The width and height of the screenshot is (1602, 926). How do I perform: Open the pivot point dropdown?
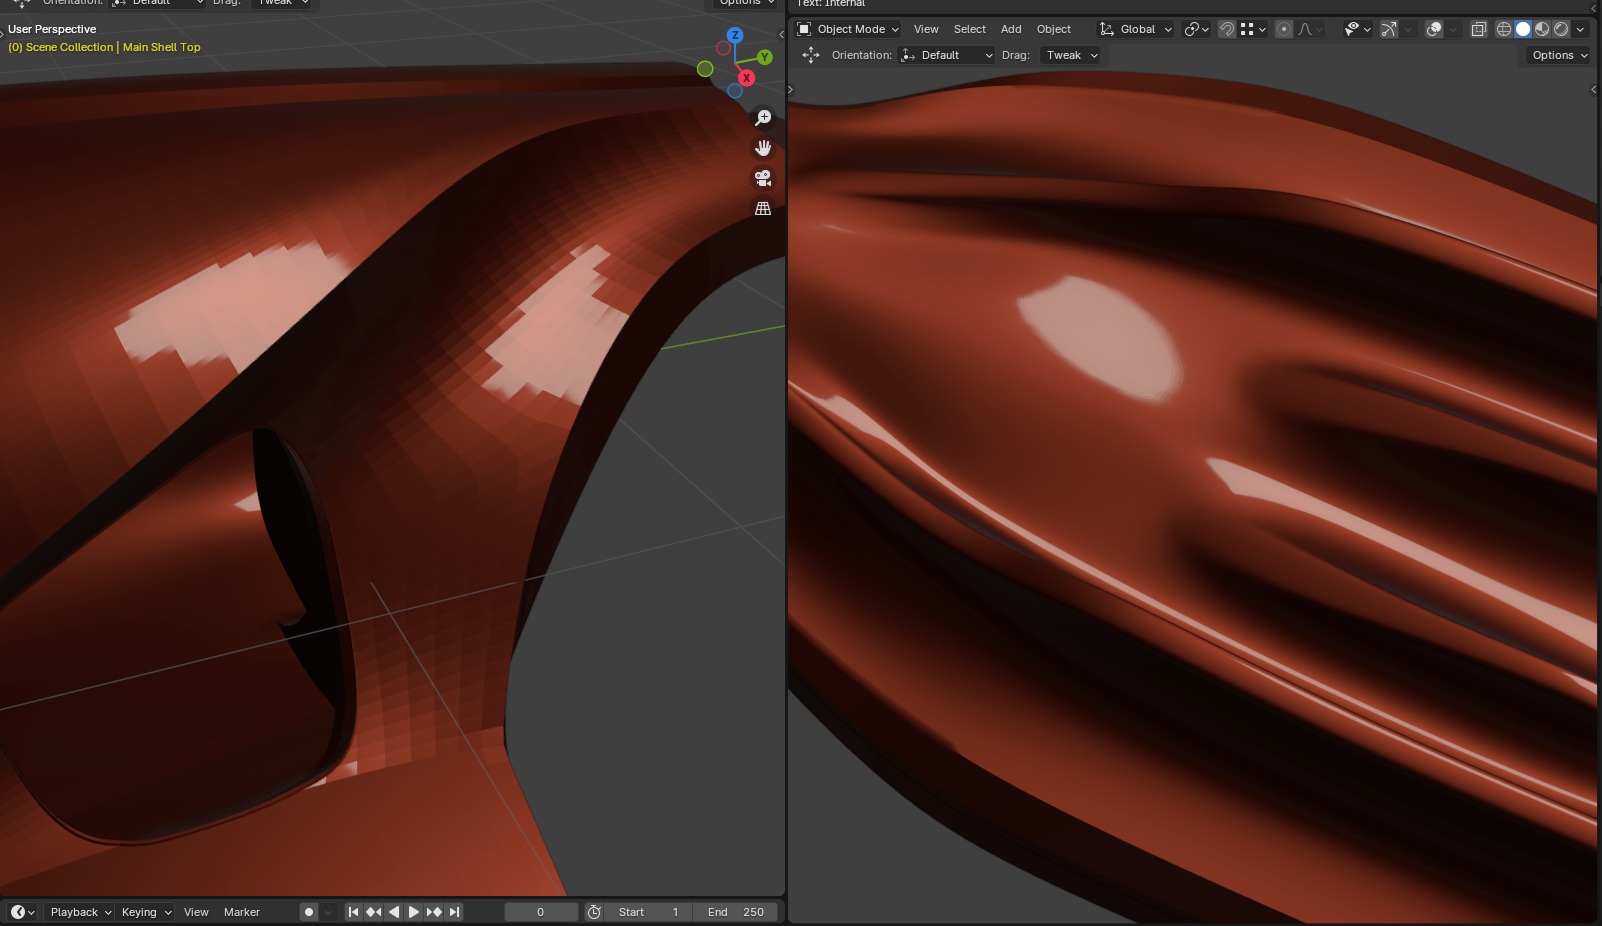(1196, 29)
